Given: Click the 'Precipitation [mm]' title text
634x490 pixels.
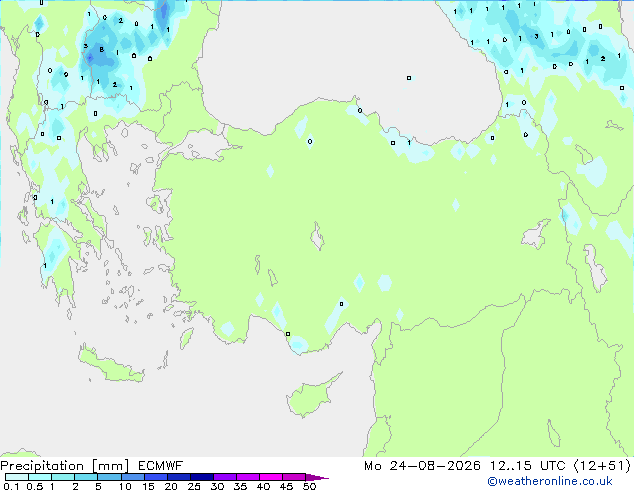Looking at the screenshot, I should pyautogui.click(x=65, y=466).
